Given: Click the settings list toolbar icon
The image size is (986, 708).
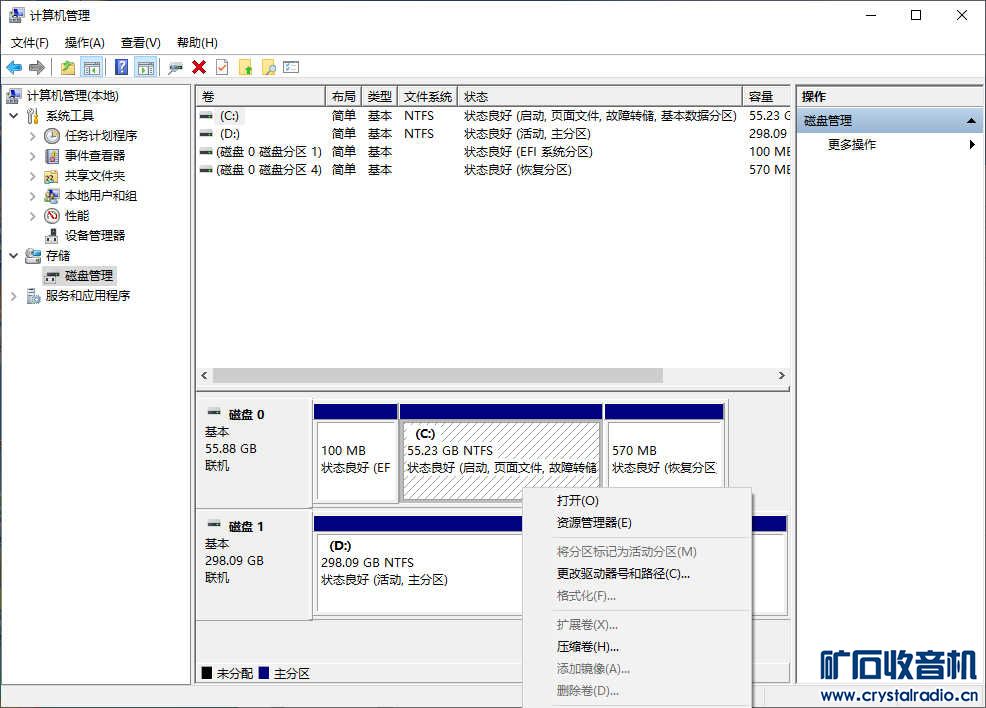Looking at the screenshot, I should pyautogui.click(x=291, y=67).
